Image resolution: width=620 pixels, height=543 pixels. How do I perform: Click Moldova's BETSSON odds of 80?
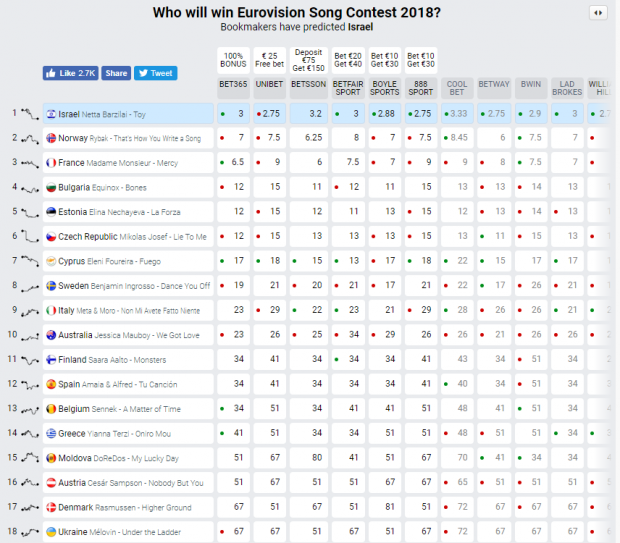(308, 458)
